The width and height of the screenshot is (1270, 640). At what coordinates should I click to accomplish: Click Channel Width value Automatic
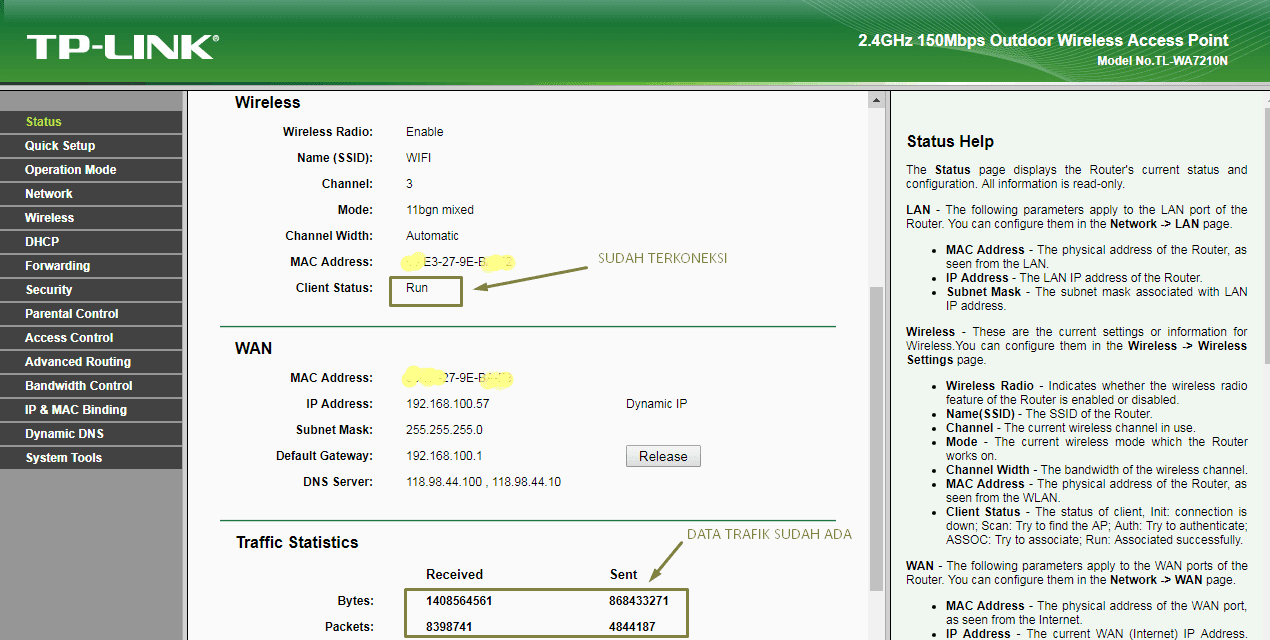[432, 236]
